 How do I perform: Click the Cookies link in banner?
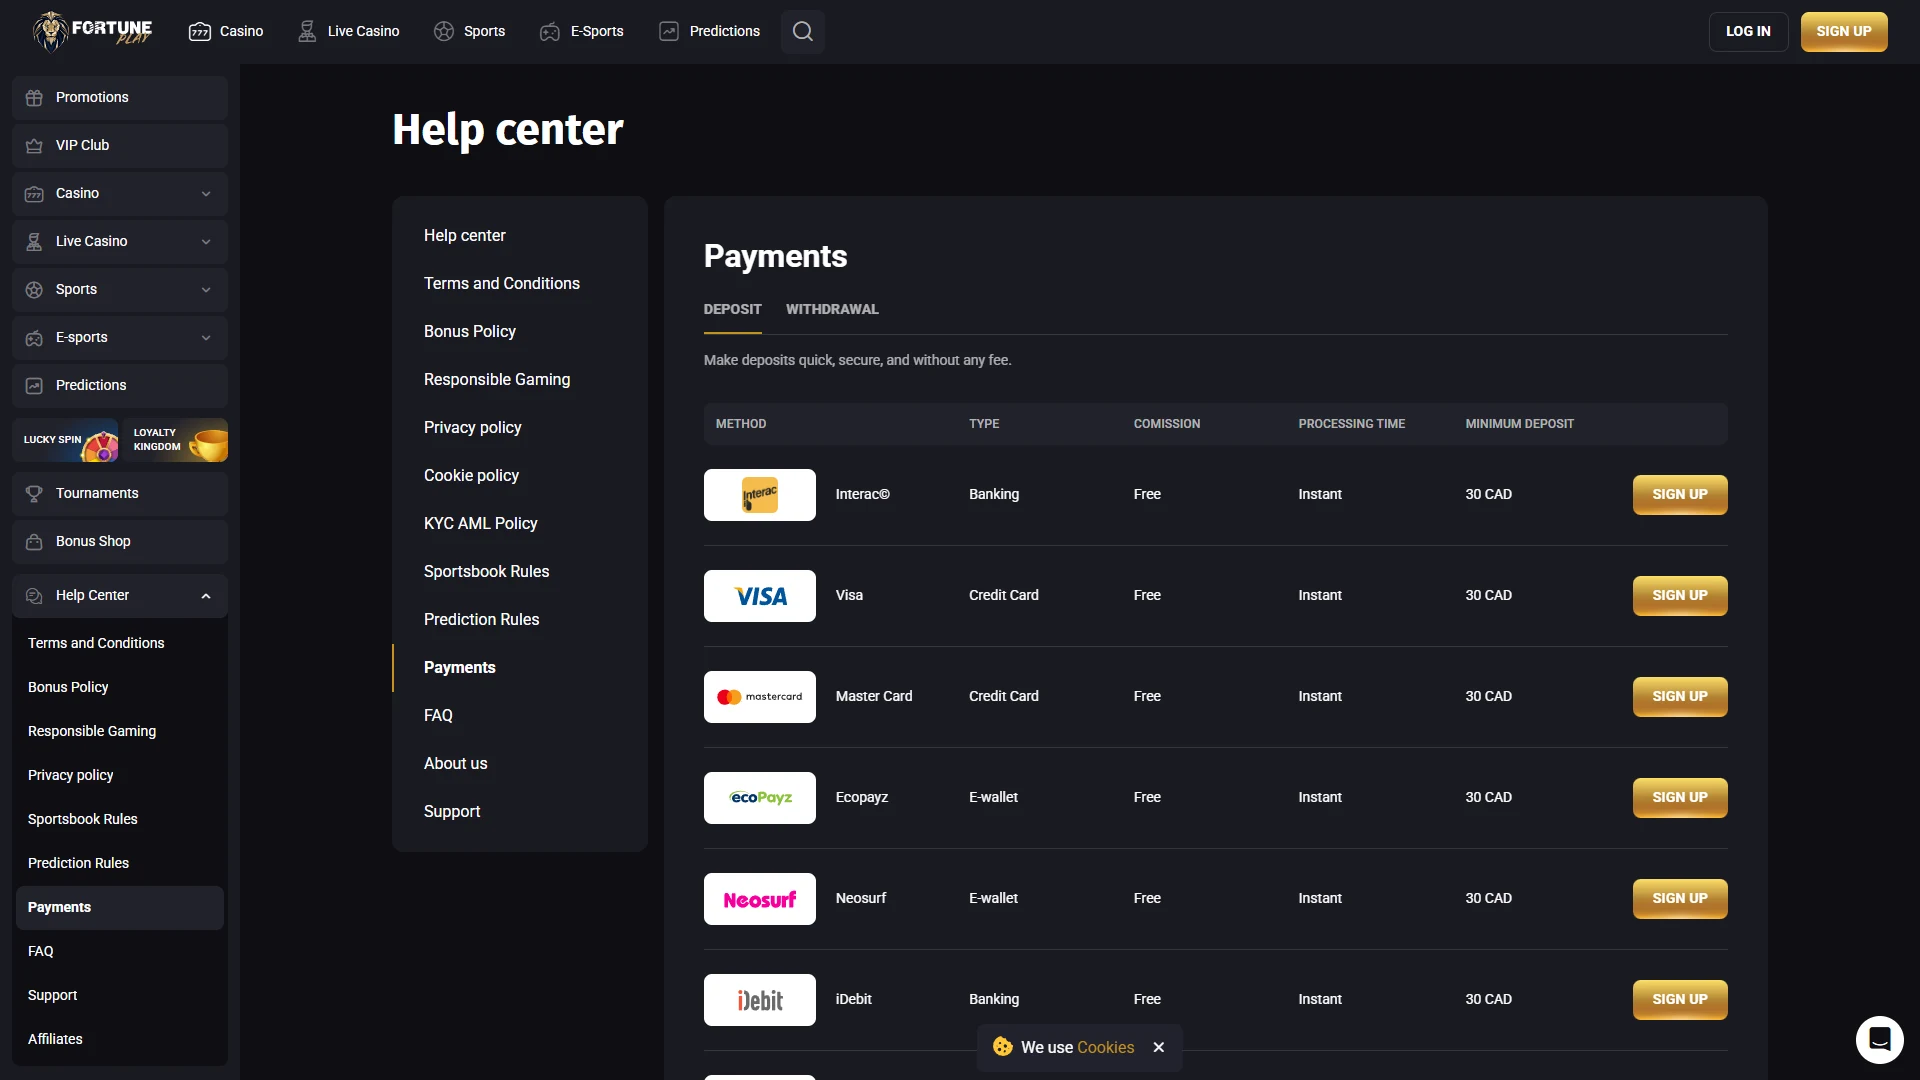pyautogui.click(x=1105, y=1047)
